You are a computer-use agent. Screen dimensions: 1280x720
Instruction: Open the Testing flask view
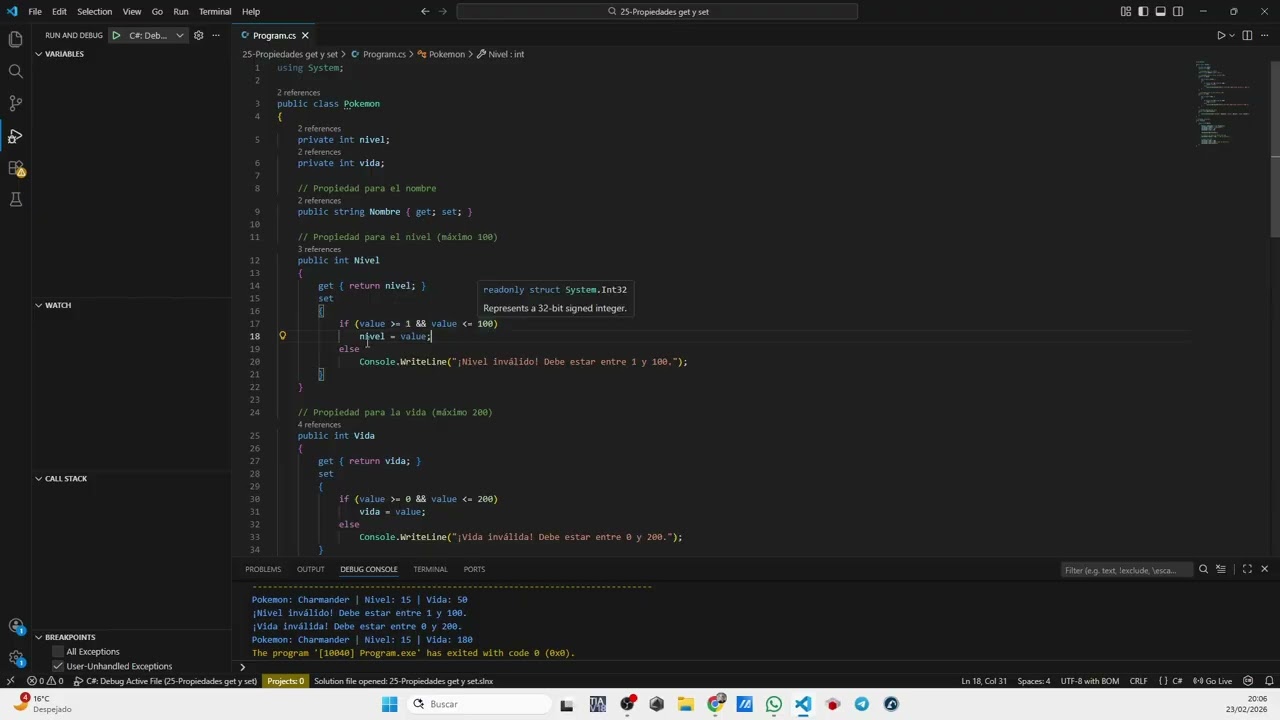[x=15, y=200]
